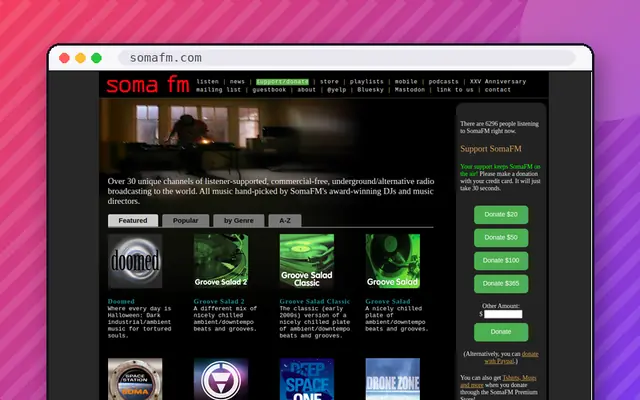This screenshot has width=640, height=400.
Task: Click the 'Over 30 unique channels' description text
Action: [271, 191]
